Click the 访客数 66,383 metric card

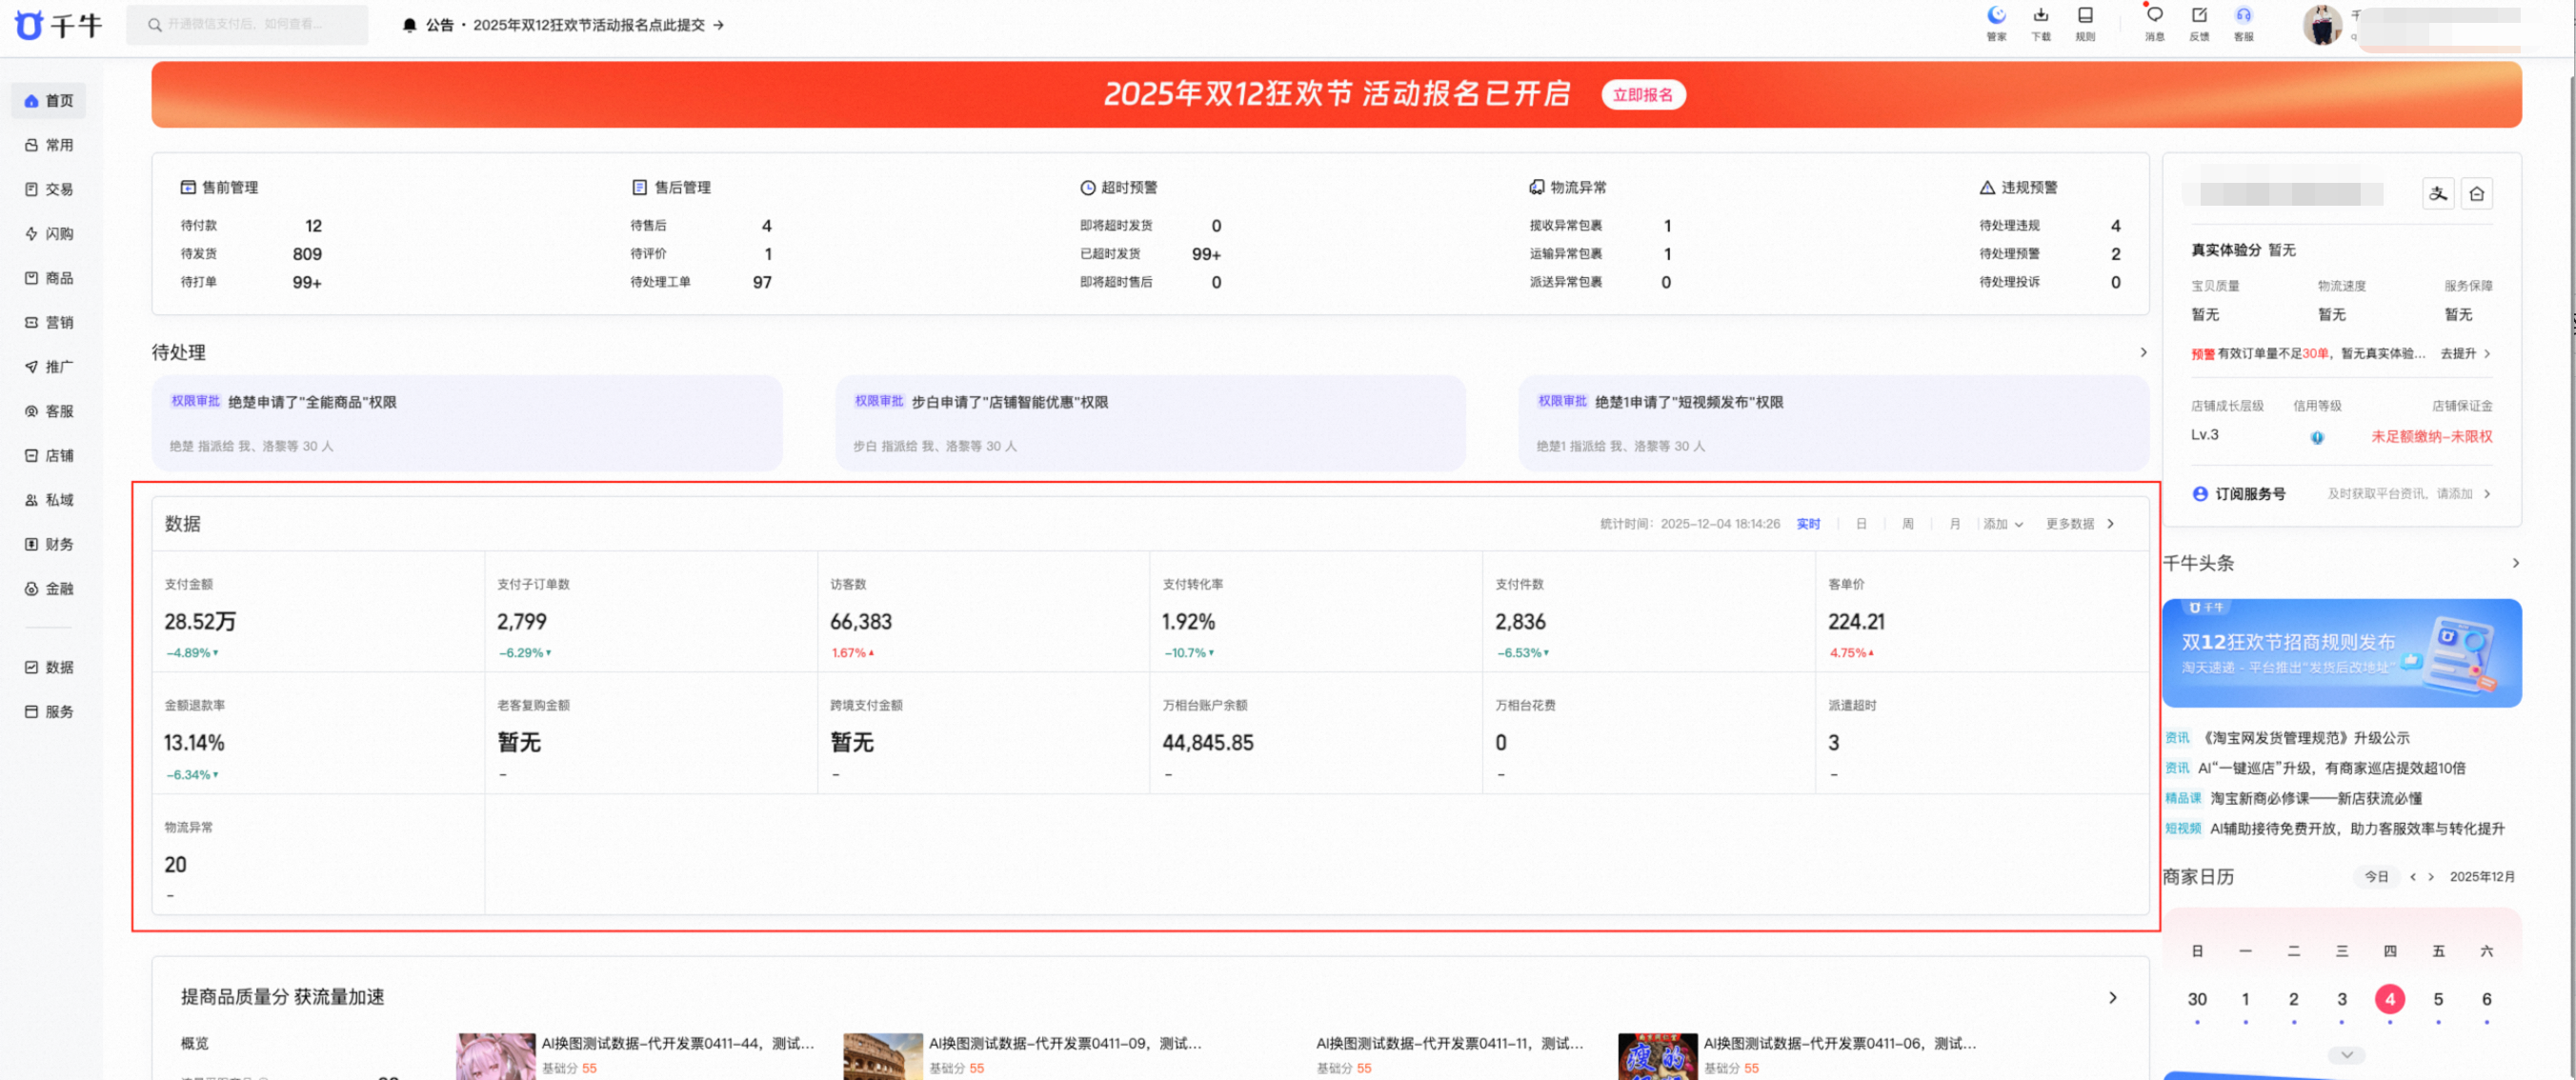click(x=983, y=611)
